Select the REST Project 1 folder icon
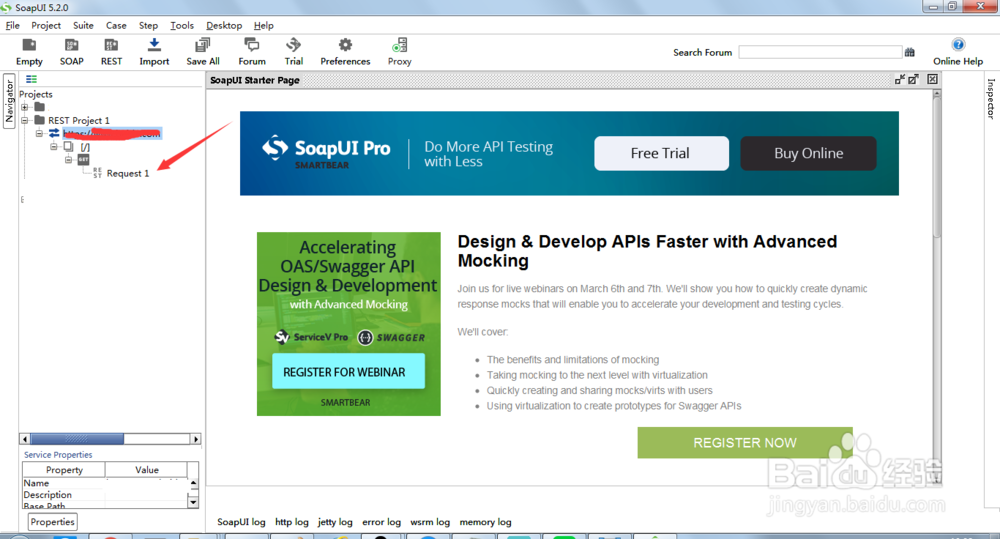 tap(40, 120)
